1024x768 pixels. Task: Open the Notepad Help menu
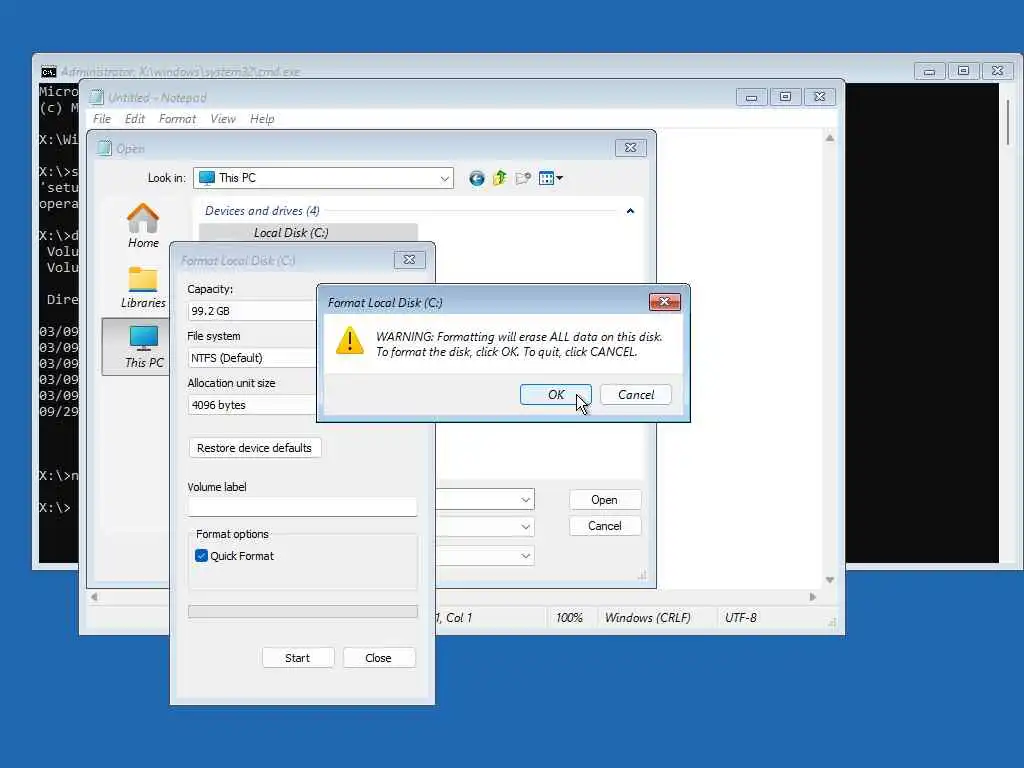pyautogui.click(x=262, y=119)
